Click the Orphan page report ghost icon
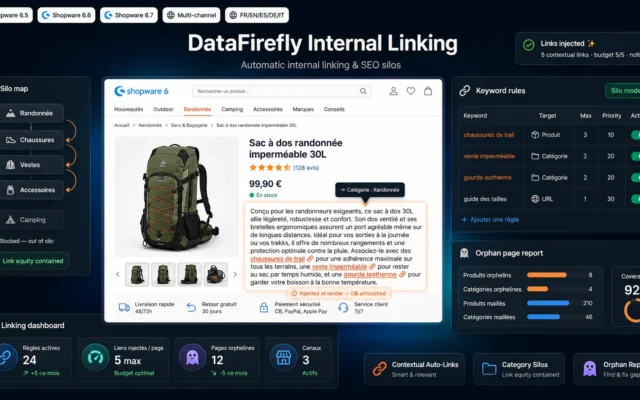Viewport: 640px width, 400px height. [x=464, y=253]
